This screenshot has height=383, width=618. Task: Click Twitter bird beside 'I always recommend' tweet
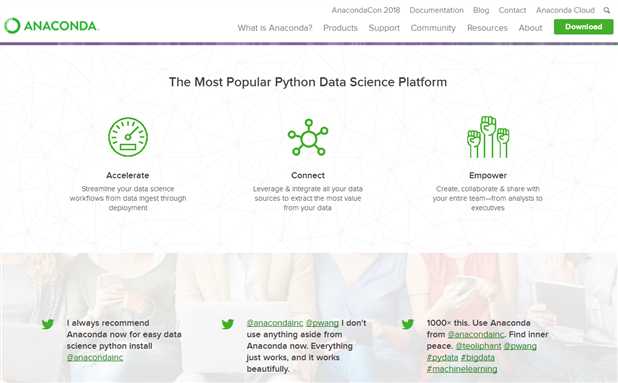point(48,324)
